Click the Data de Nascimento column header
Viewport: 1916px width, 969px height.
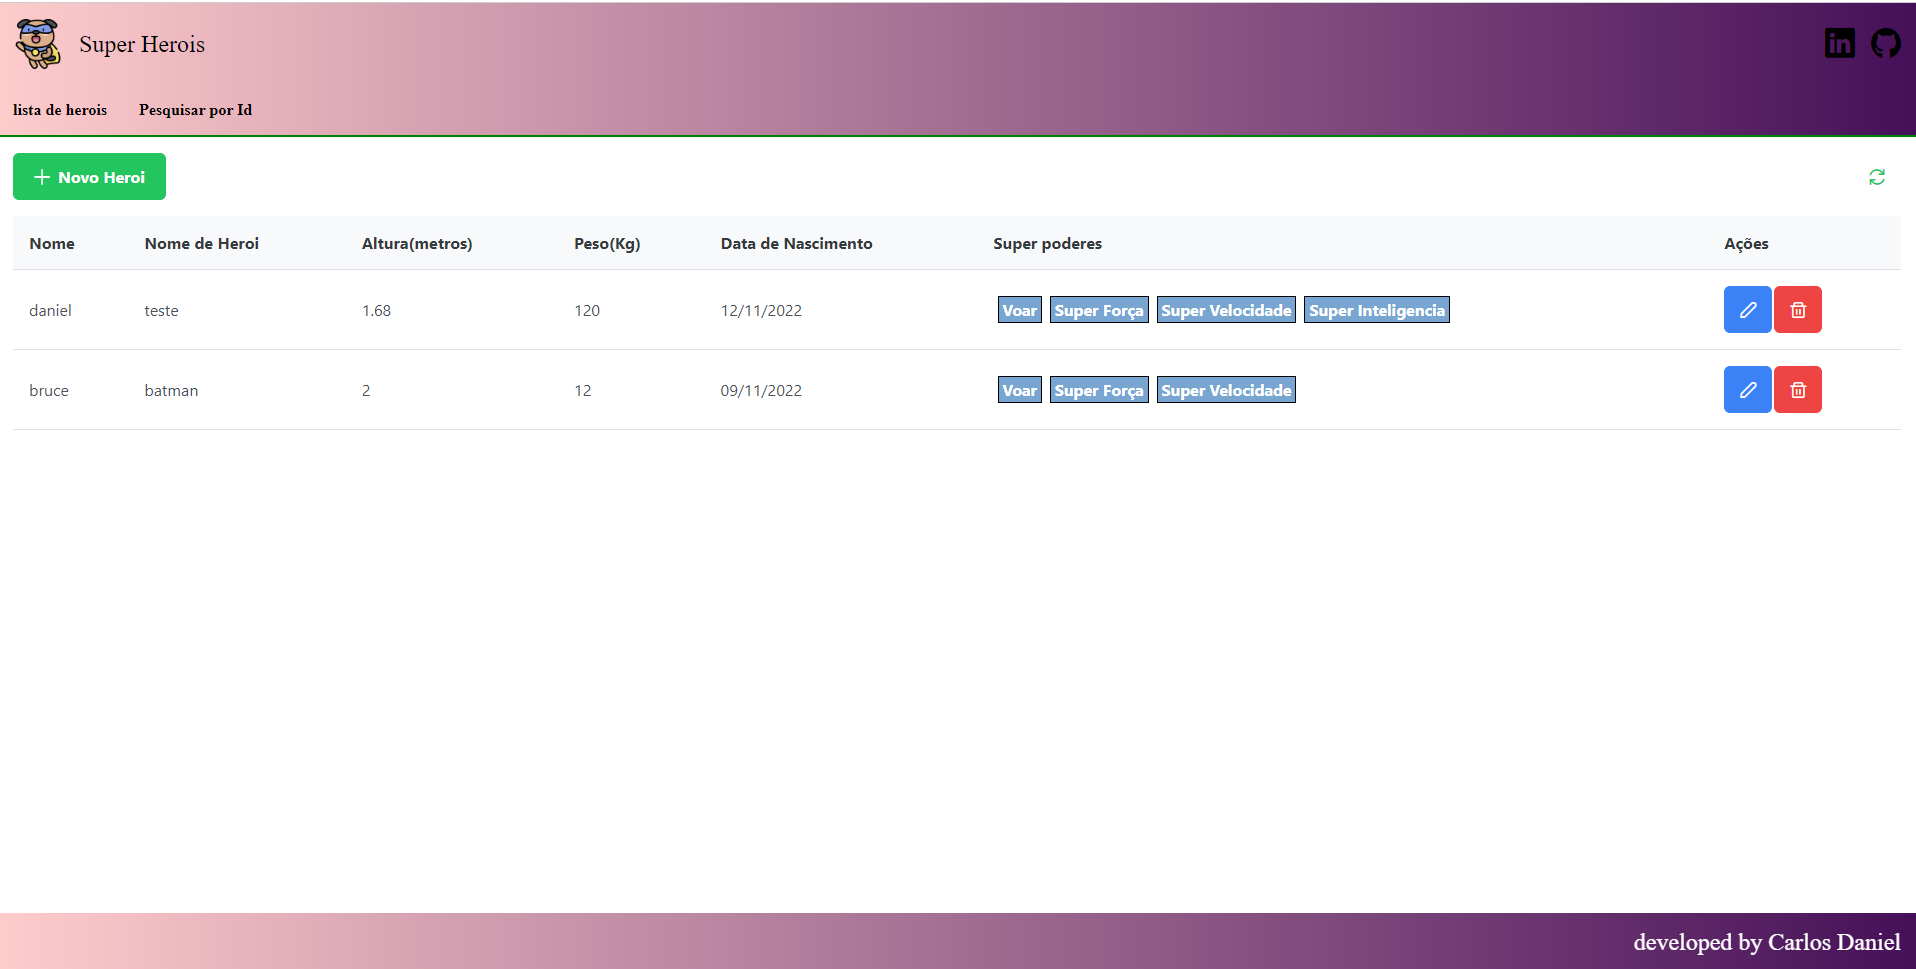[x=796, y=243]
